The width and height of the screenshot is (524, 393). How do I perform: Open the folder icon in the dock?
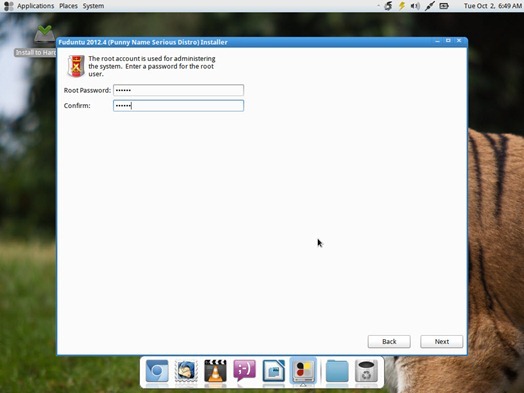(337, 371)
